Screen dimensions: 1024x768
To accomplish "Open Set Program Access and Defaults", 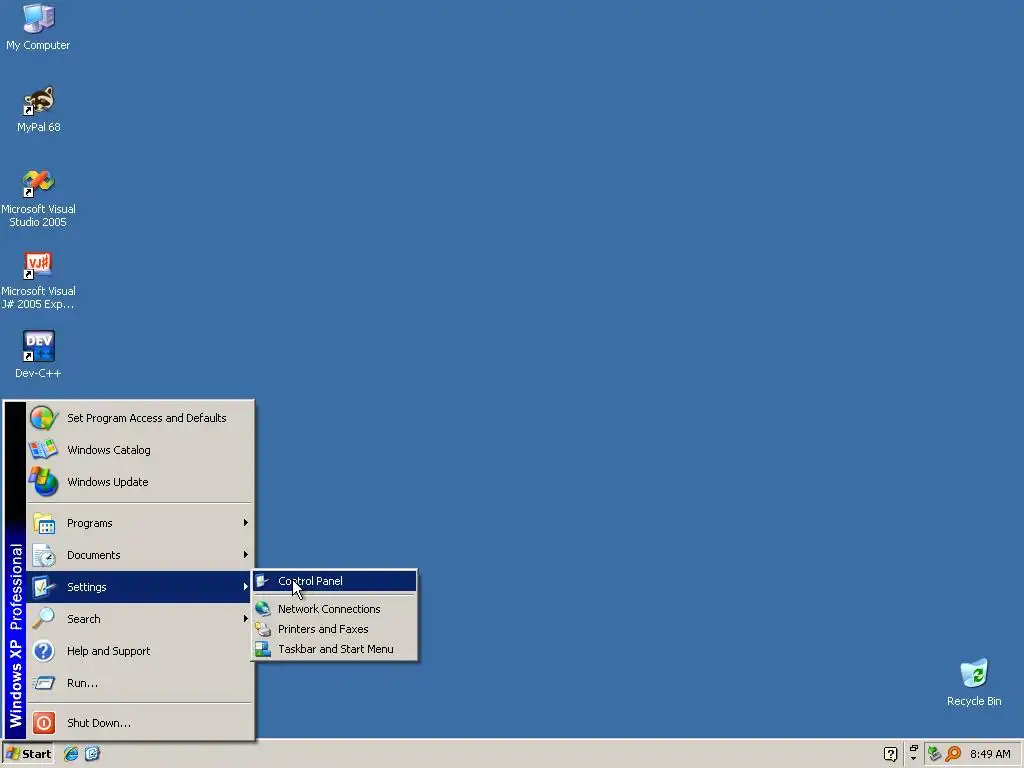I will 140,418.
